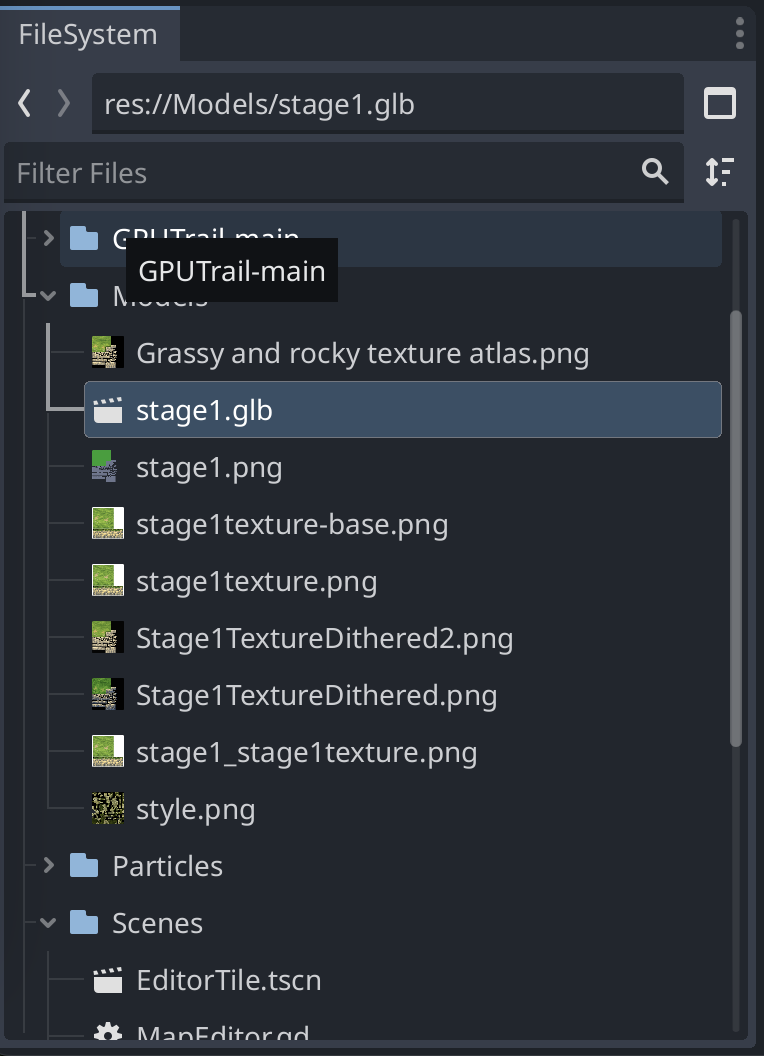The height and width of the screenshot is (1056, 764).
Task: Select stage1texture-base.png in the tree
Action: [291, 524]
